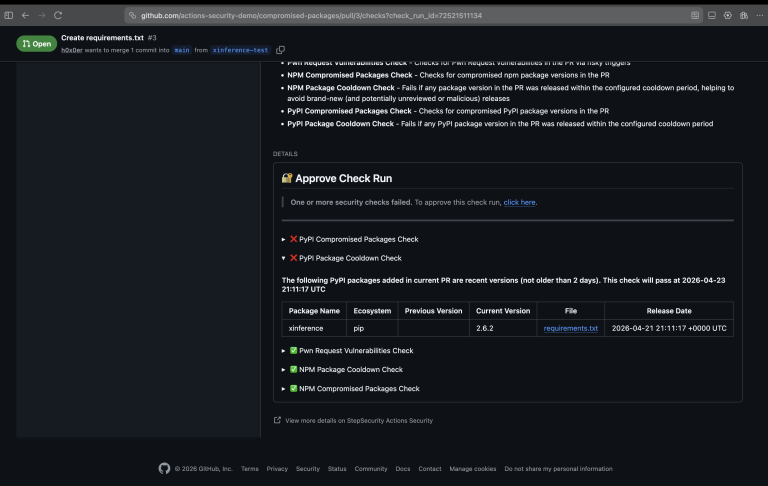Open Status footer link
The width and height of the screenshot is (768, 486).
[x=337, y=469]
